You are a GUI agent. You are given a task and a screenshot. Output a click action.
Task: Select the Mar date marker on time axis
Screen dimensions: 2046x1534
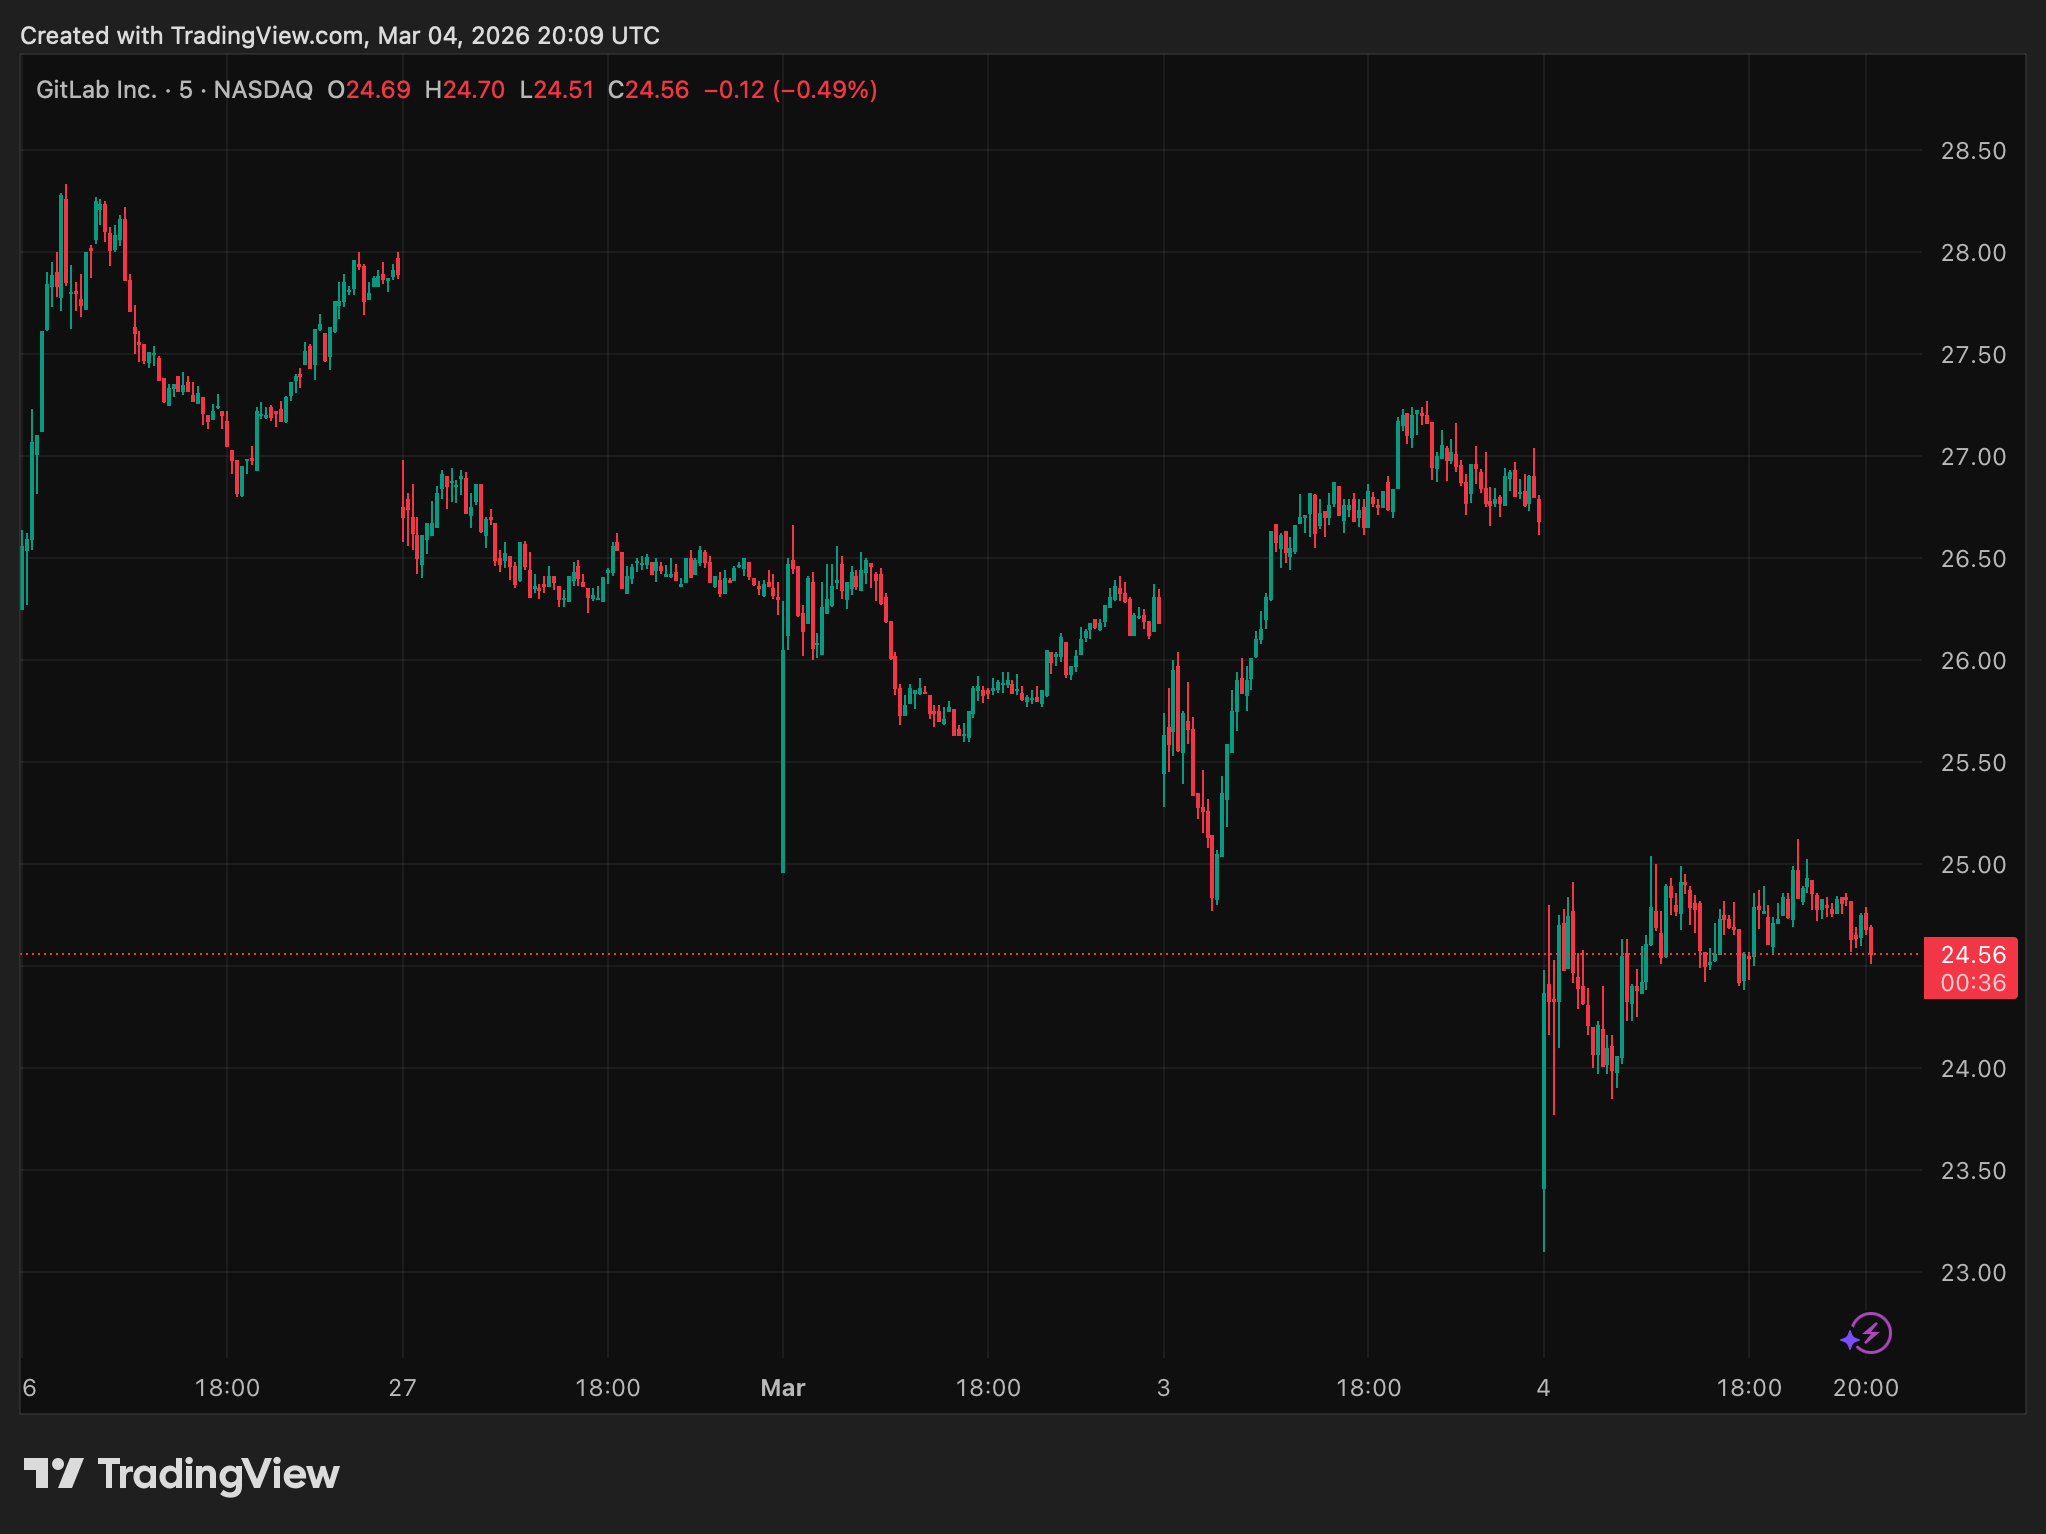coord(782,1388)
